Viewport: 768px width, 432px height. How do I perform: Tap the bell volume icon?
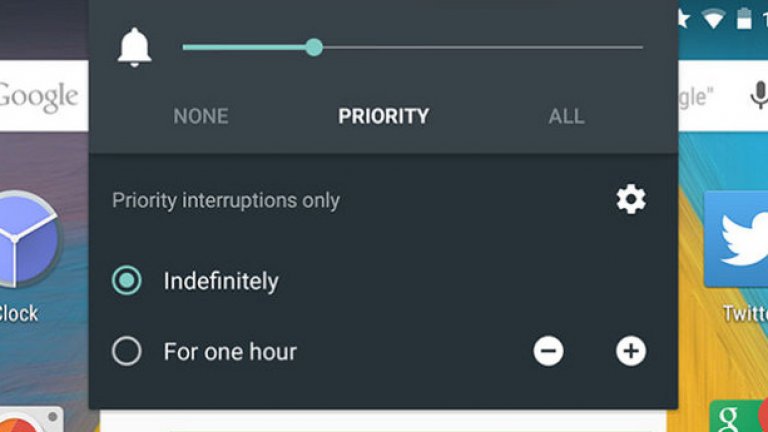[x=135, y=47]
